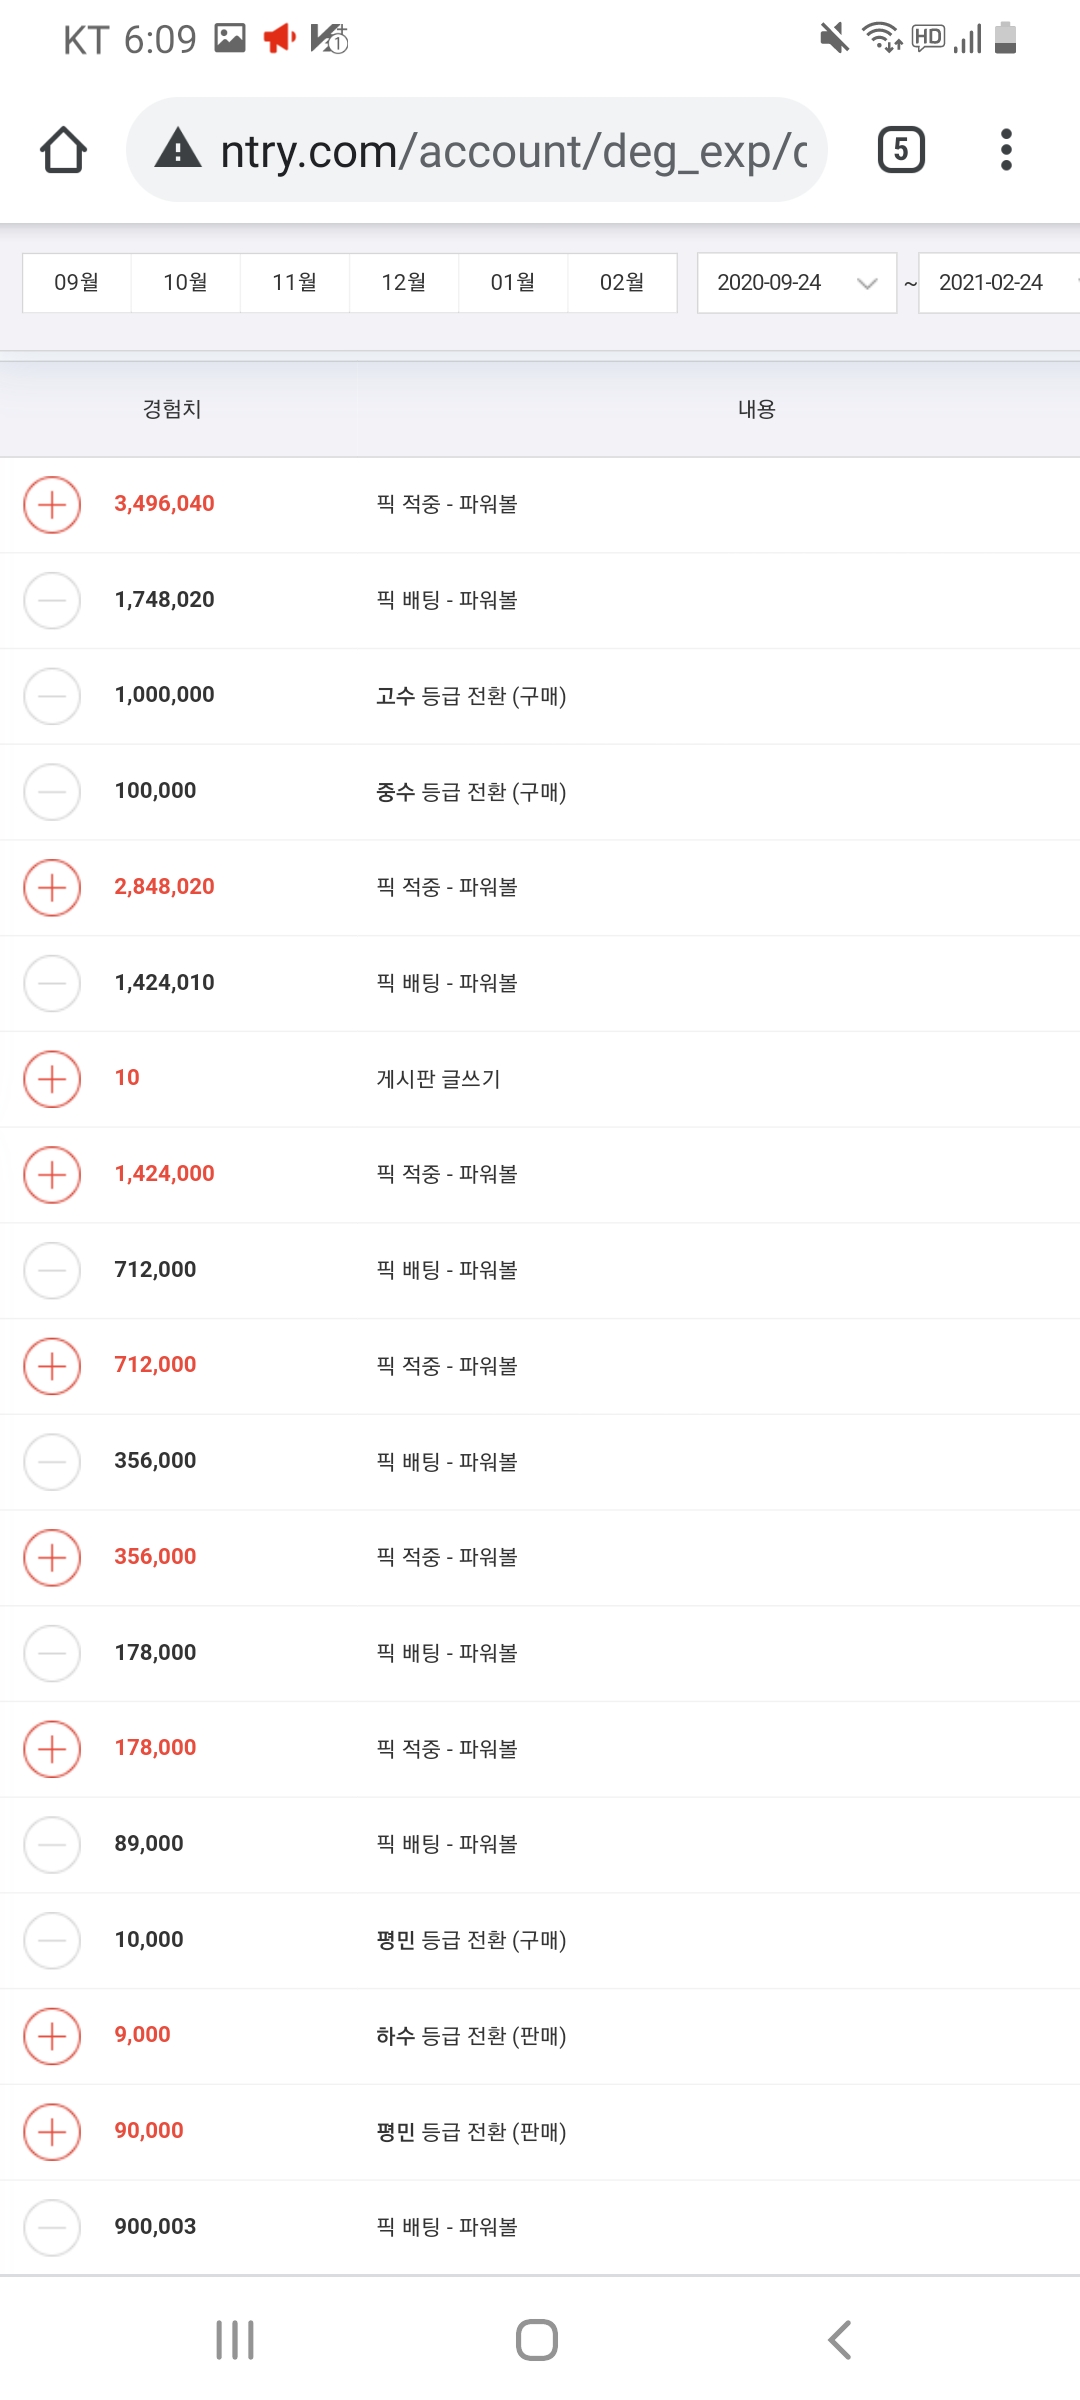Click the 고수 등급 전환 (구매) entry
The image size is (1080, 2400).
471,696
